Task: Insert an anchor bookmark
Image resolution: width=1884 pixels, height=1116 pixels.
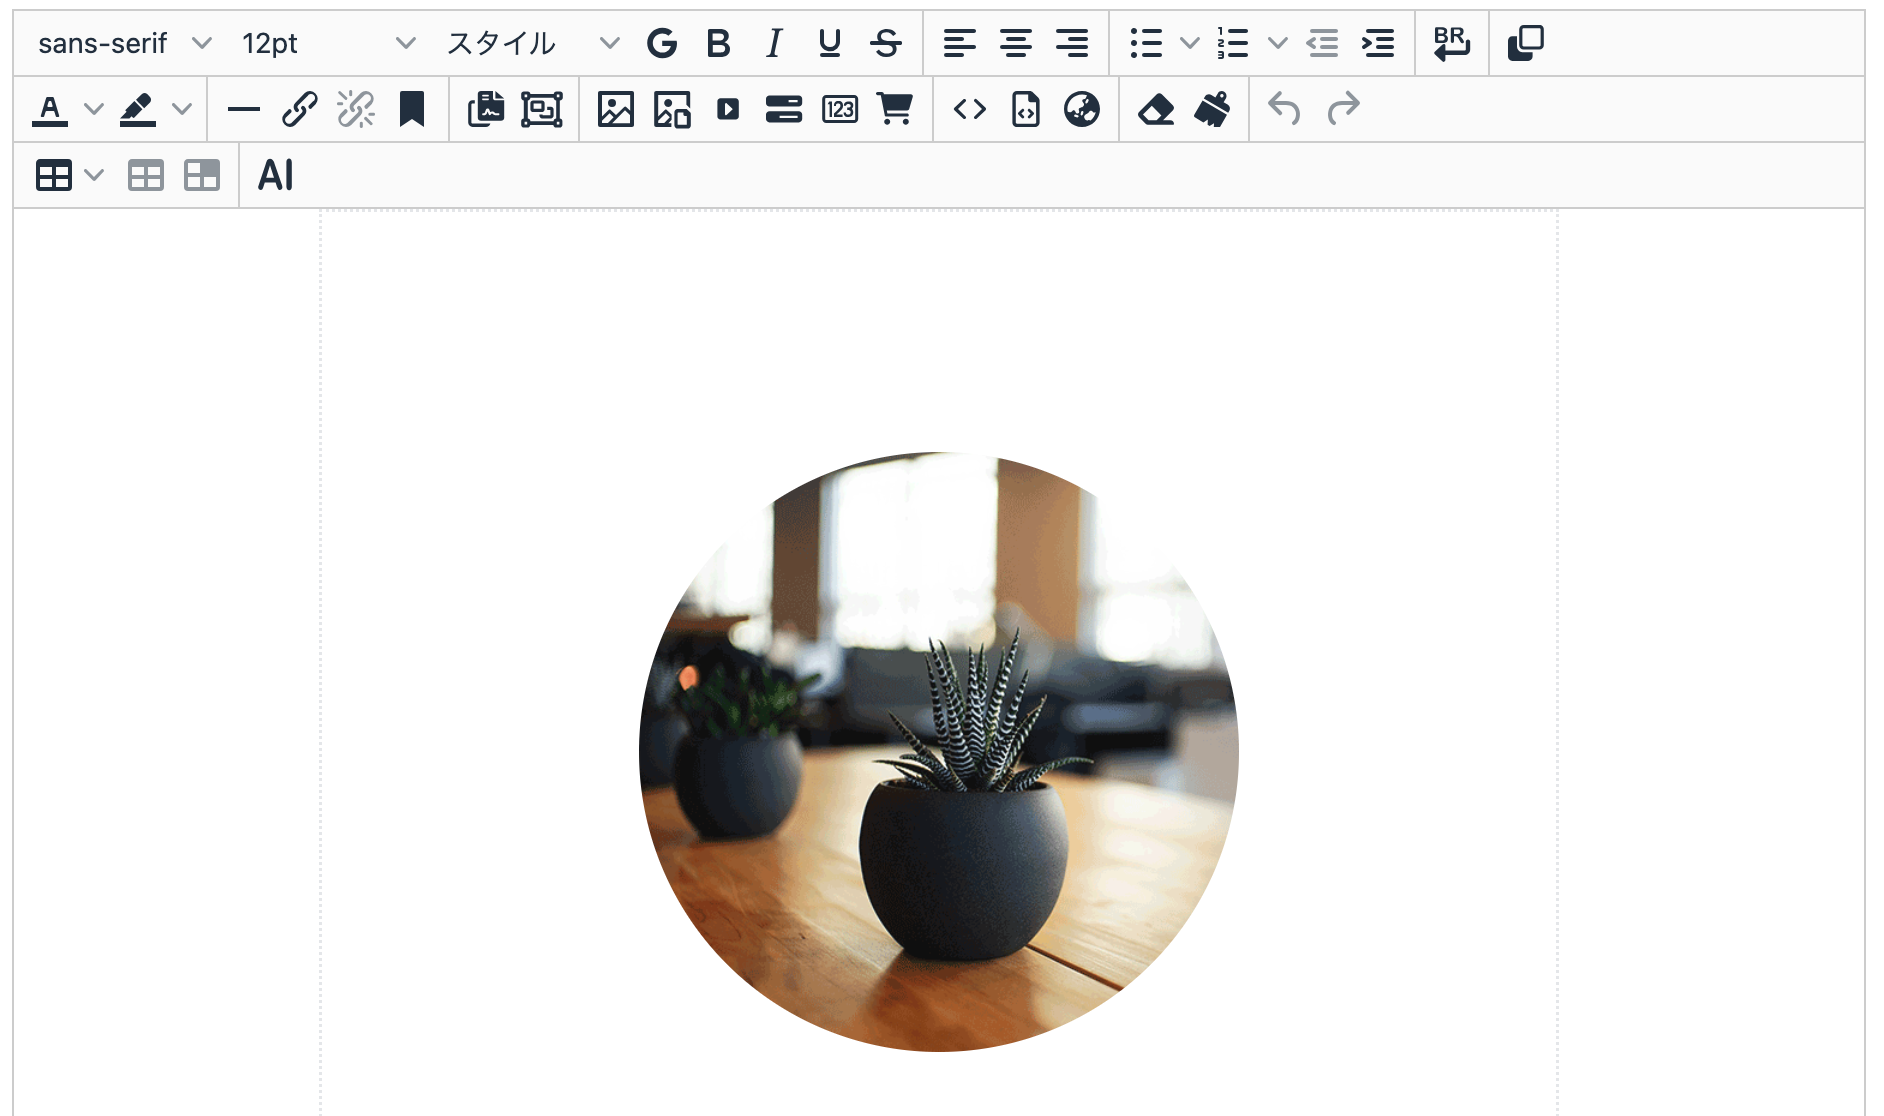Action: [412, 109]
